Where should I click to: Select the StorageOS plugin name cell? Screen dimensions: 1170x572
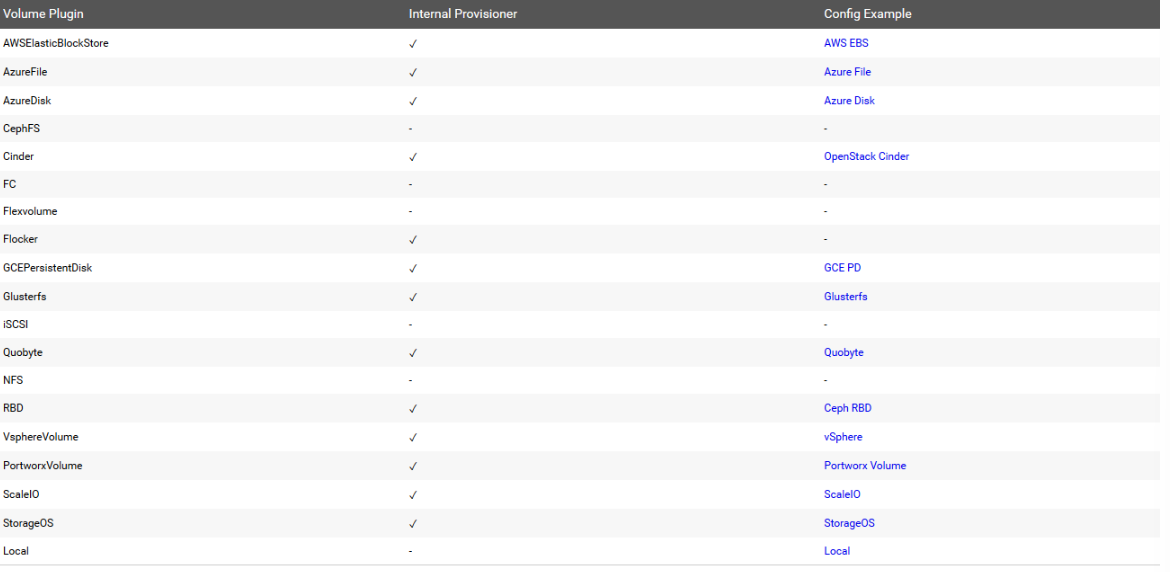point(28,524)
